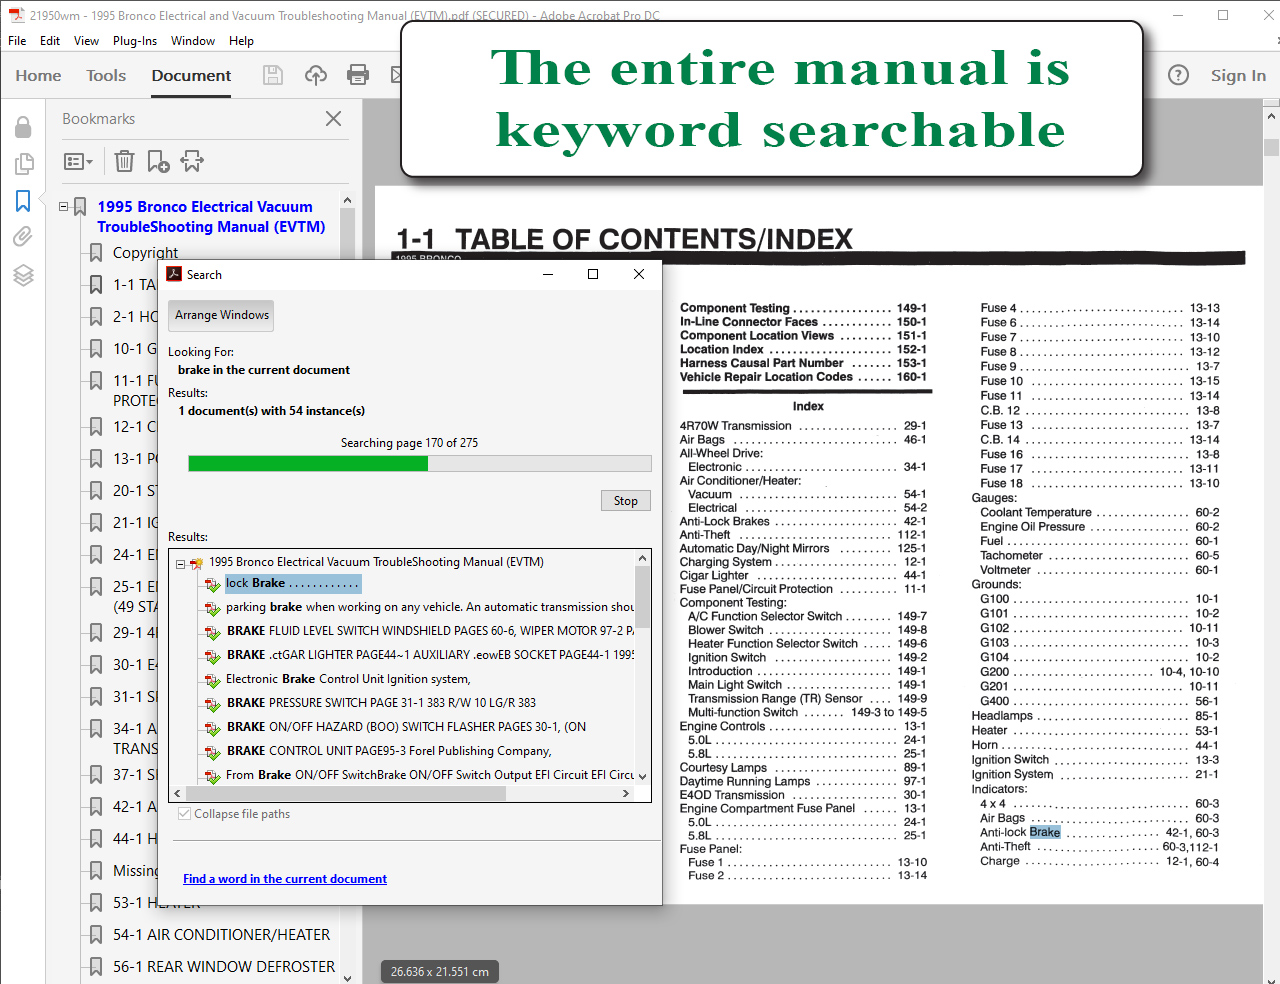Click the green search progress bar
1280x984 pixels.
(x=308, y=463)
